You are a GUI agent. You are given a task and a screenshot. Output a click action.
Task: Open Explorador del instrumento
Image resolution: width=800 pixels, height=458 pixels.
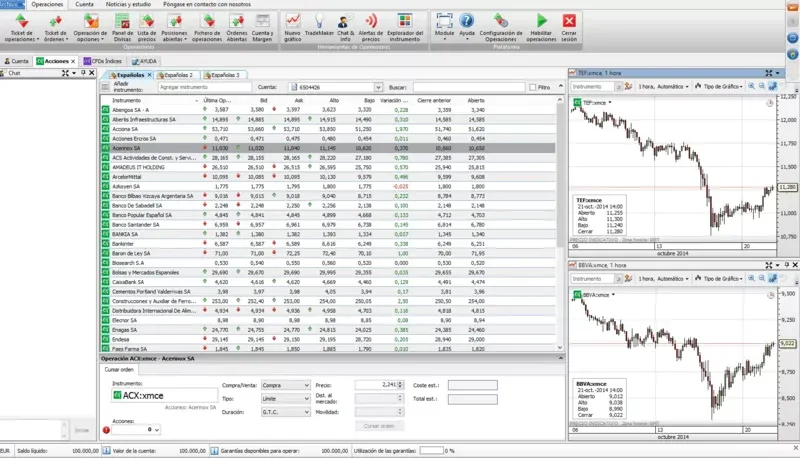[x=405, y=28]
